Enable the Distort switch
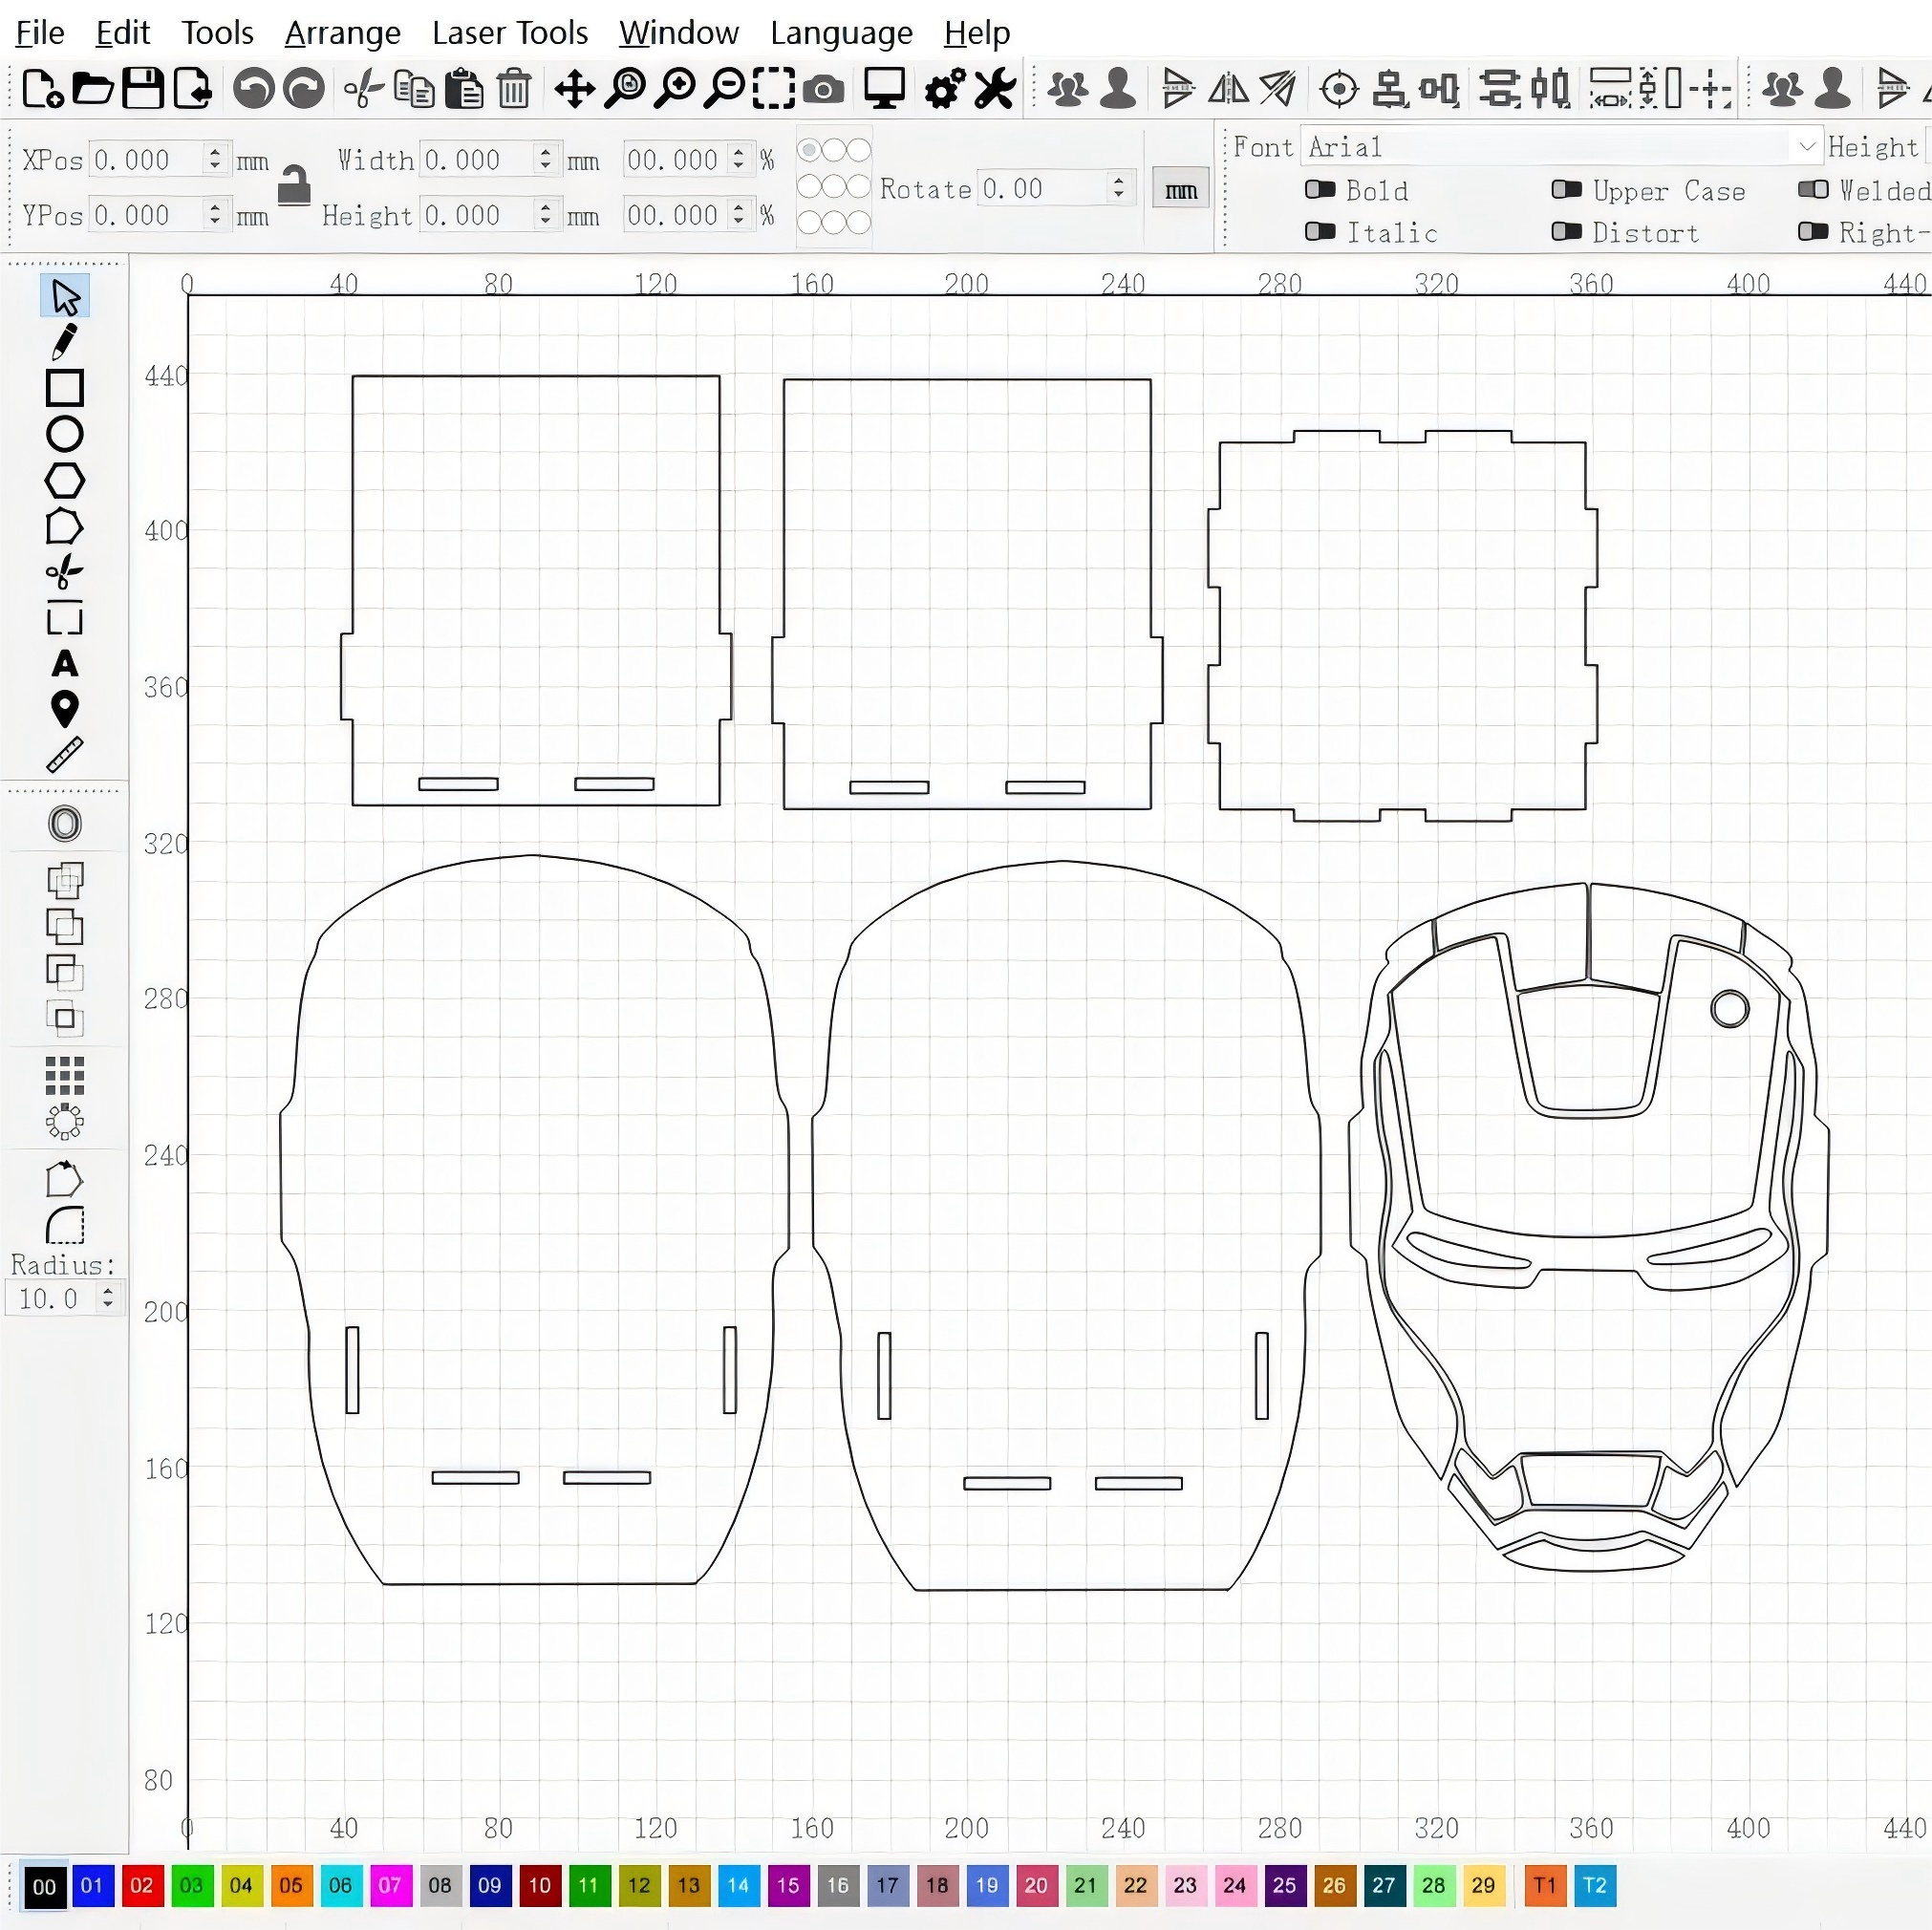Screen dimensions: 1932x1930 click(x=1566, y=232)
